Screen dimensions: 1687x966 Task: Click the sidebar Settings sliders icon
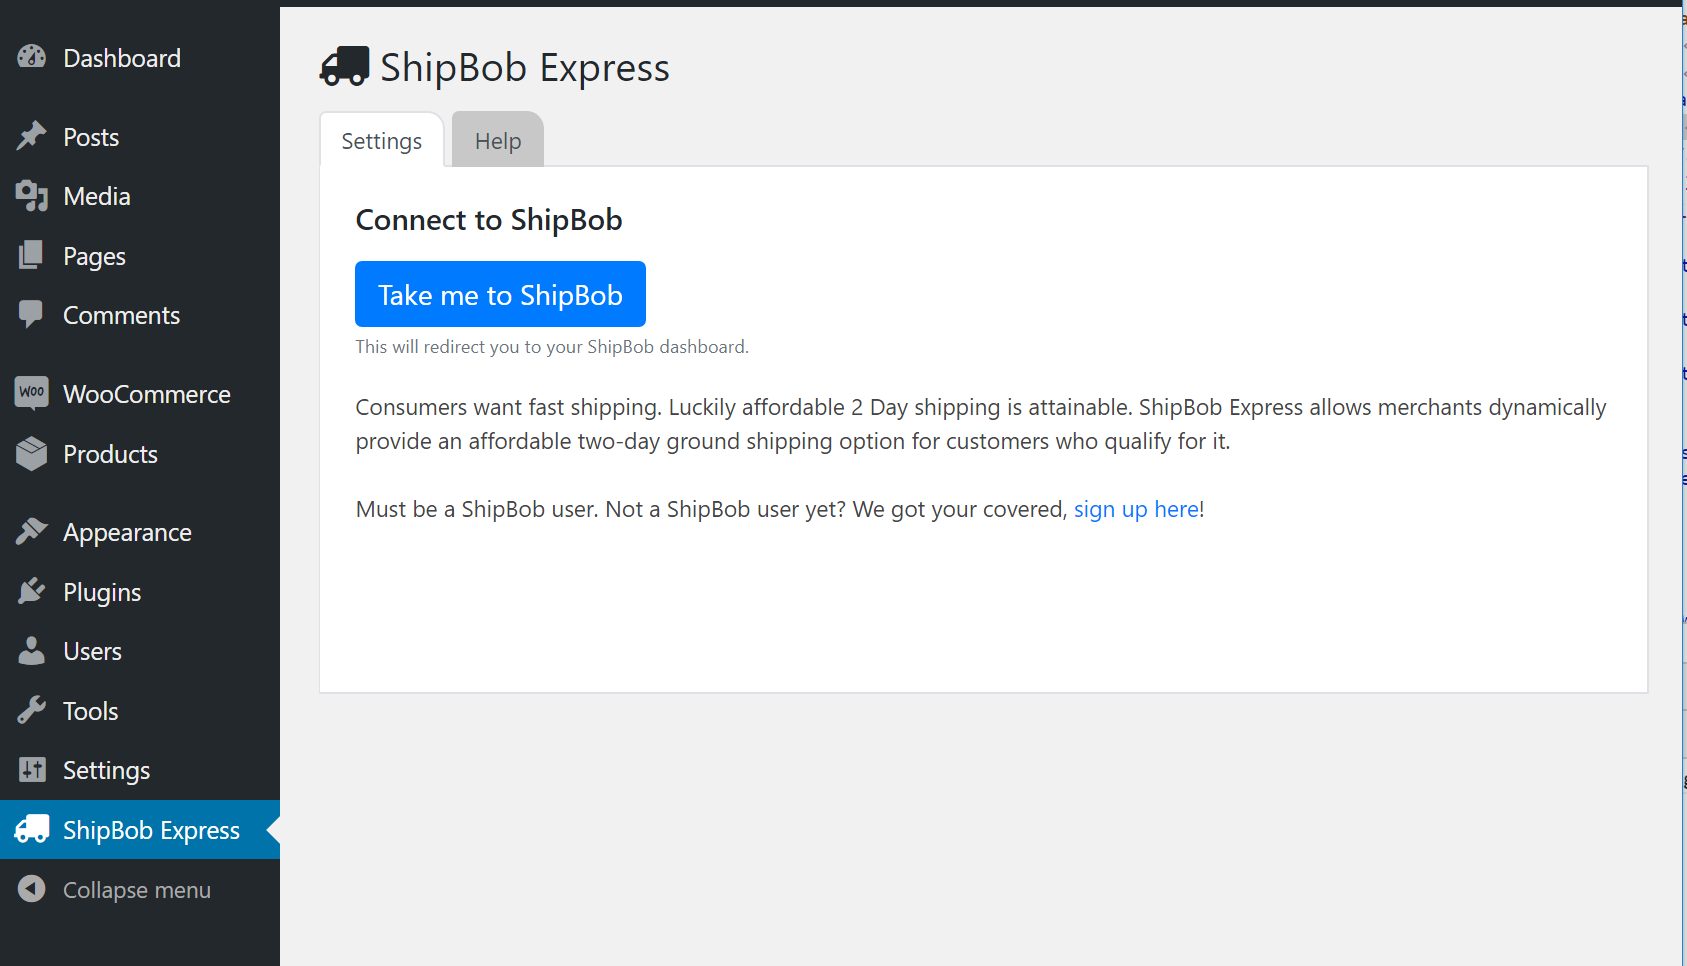(x=32, y=770)
